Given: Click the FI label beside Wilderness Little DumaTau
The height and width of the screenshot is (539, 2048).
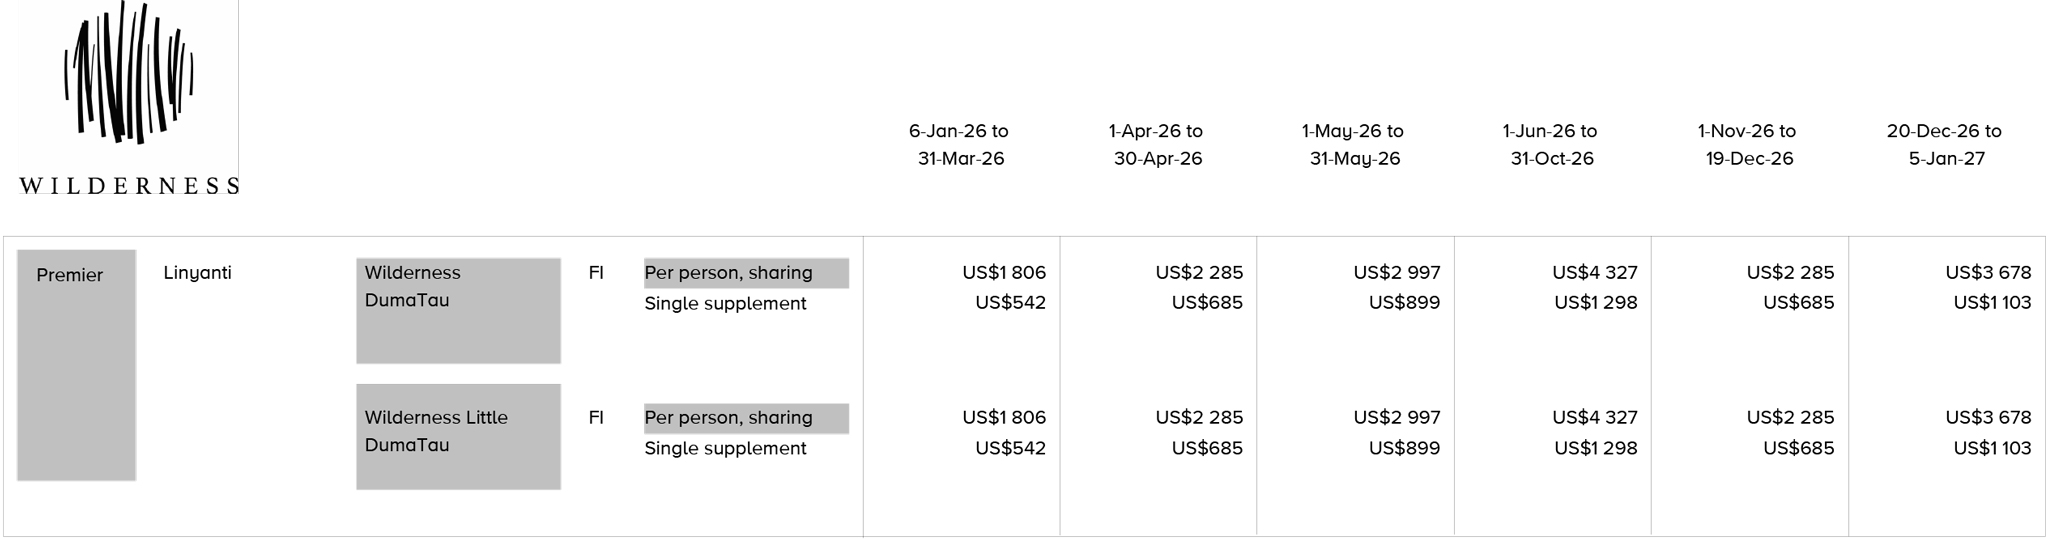Looking at the screenshot, I should tap(596, 418).
